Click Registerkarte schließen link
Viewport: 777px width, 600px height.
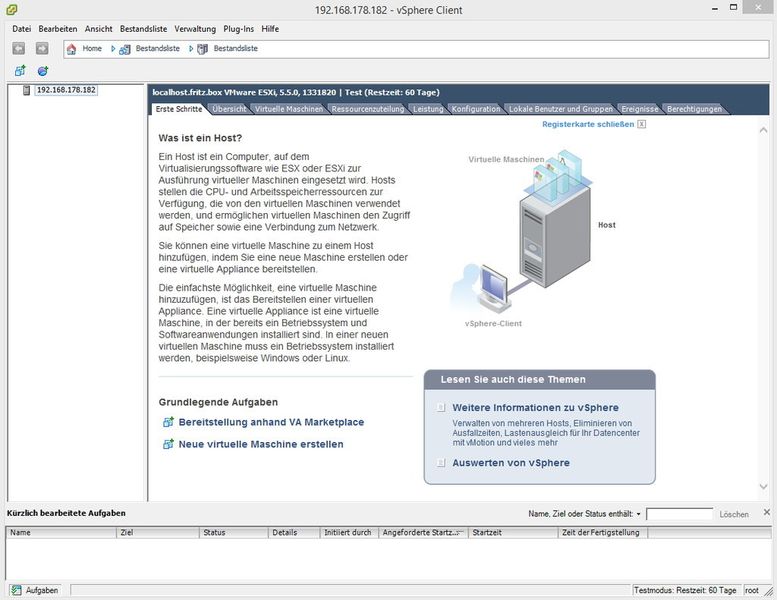coord(588,124)
